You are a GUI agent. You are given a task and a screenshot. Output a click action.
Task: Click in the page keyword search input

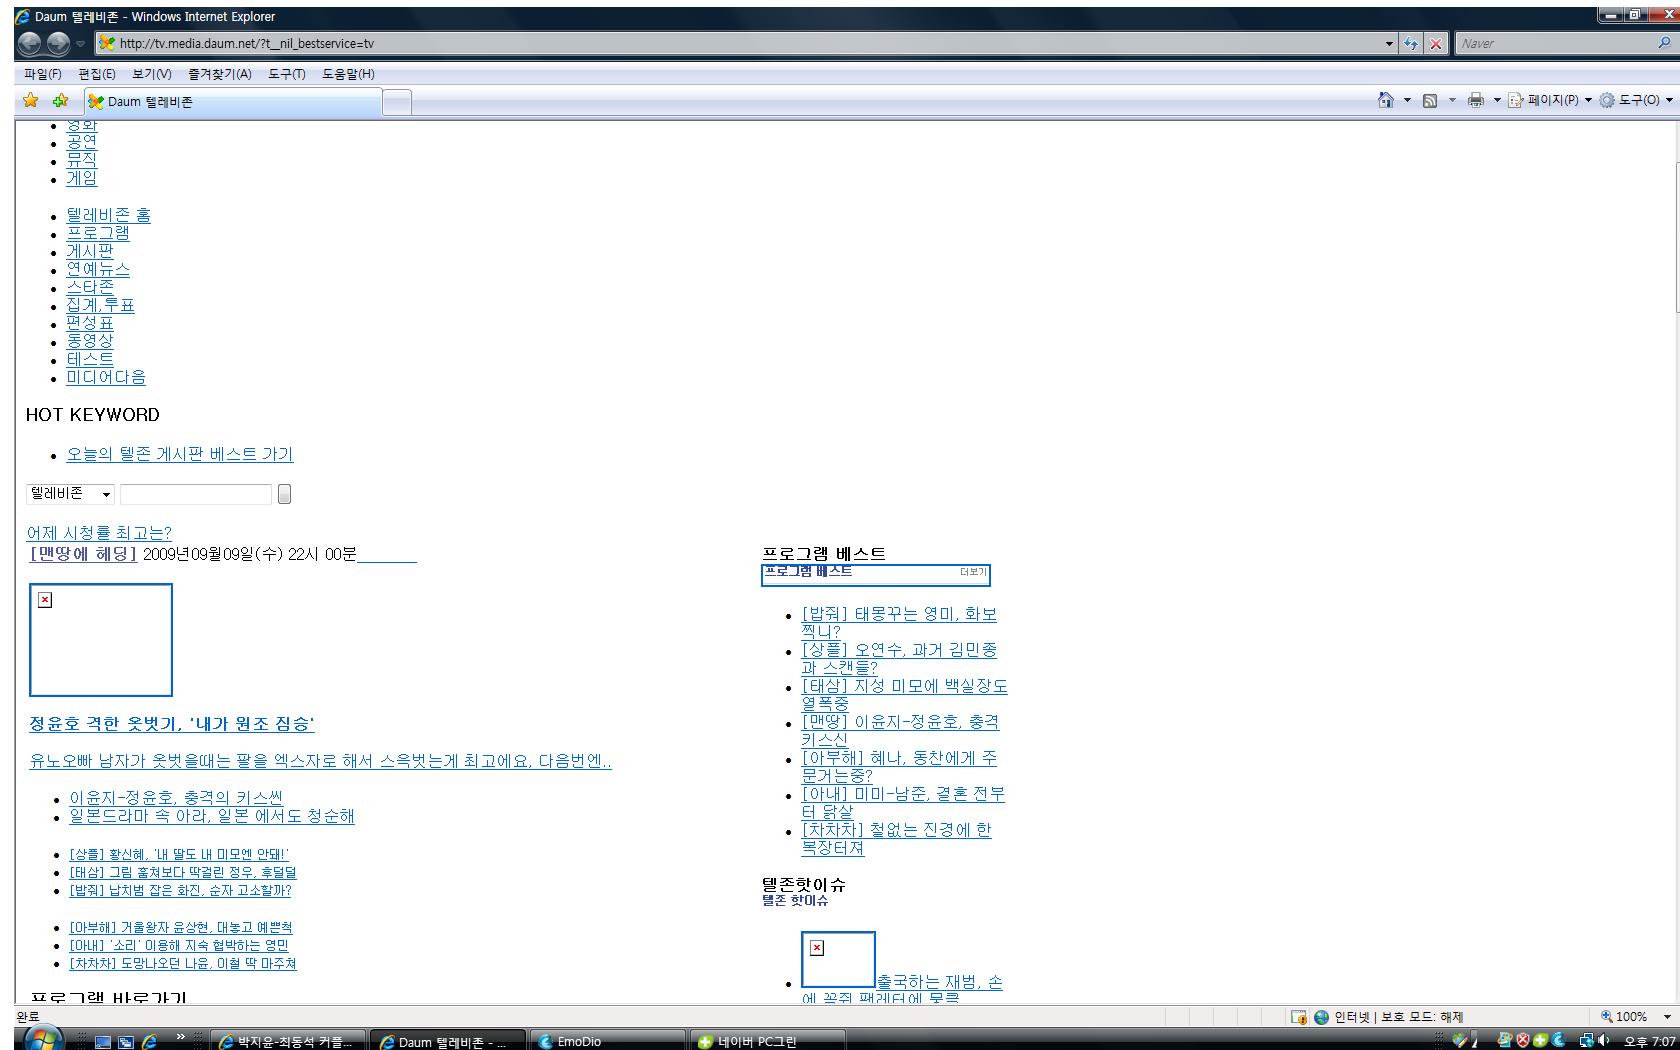(x=196, y=494)
